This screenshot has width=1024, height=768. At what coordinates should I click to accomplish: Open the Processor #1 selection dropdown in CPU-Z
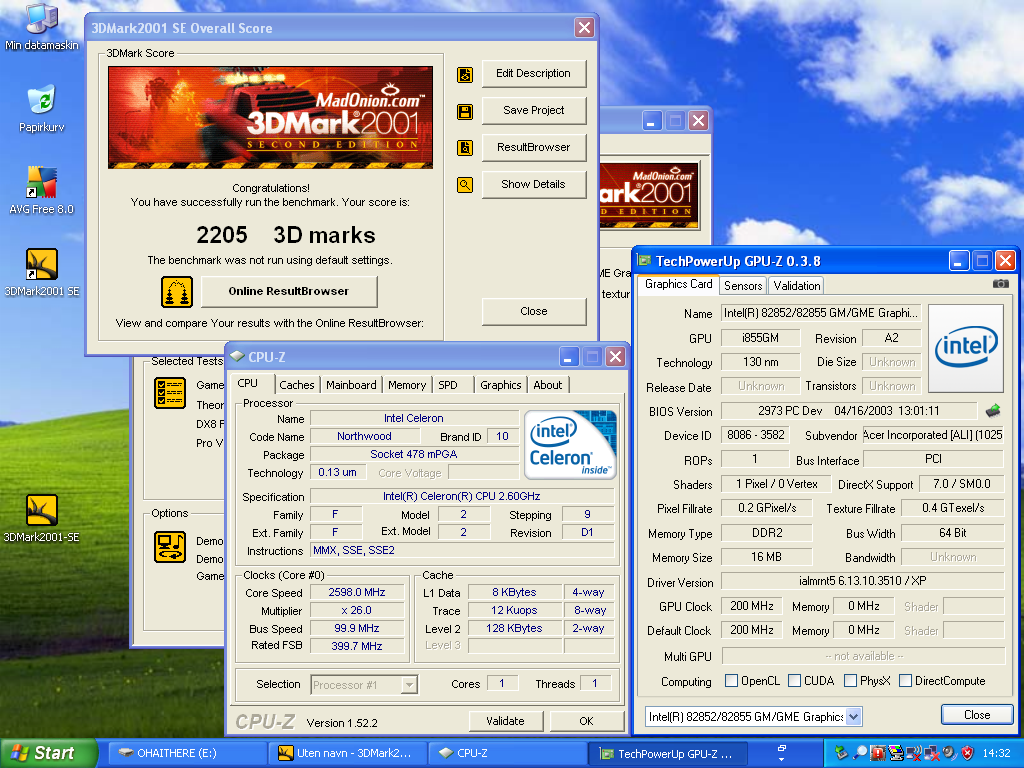pyautogui.click(x=409, y=684)
